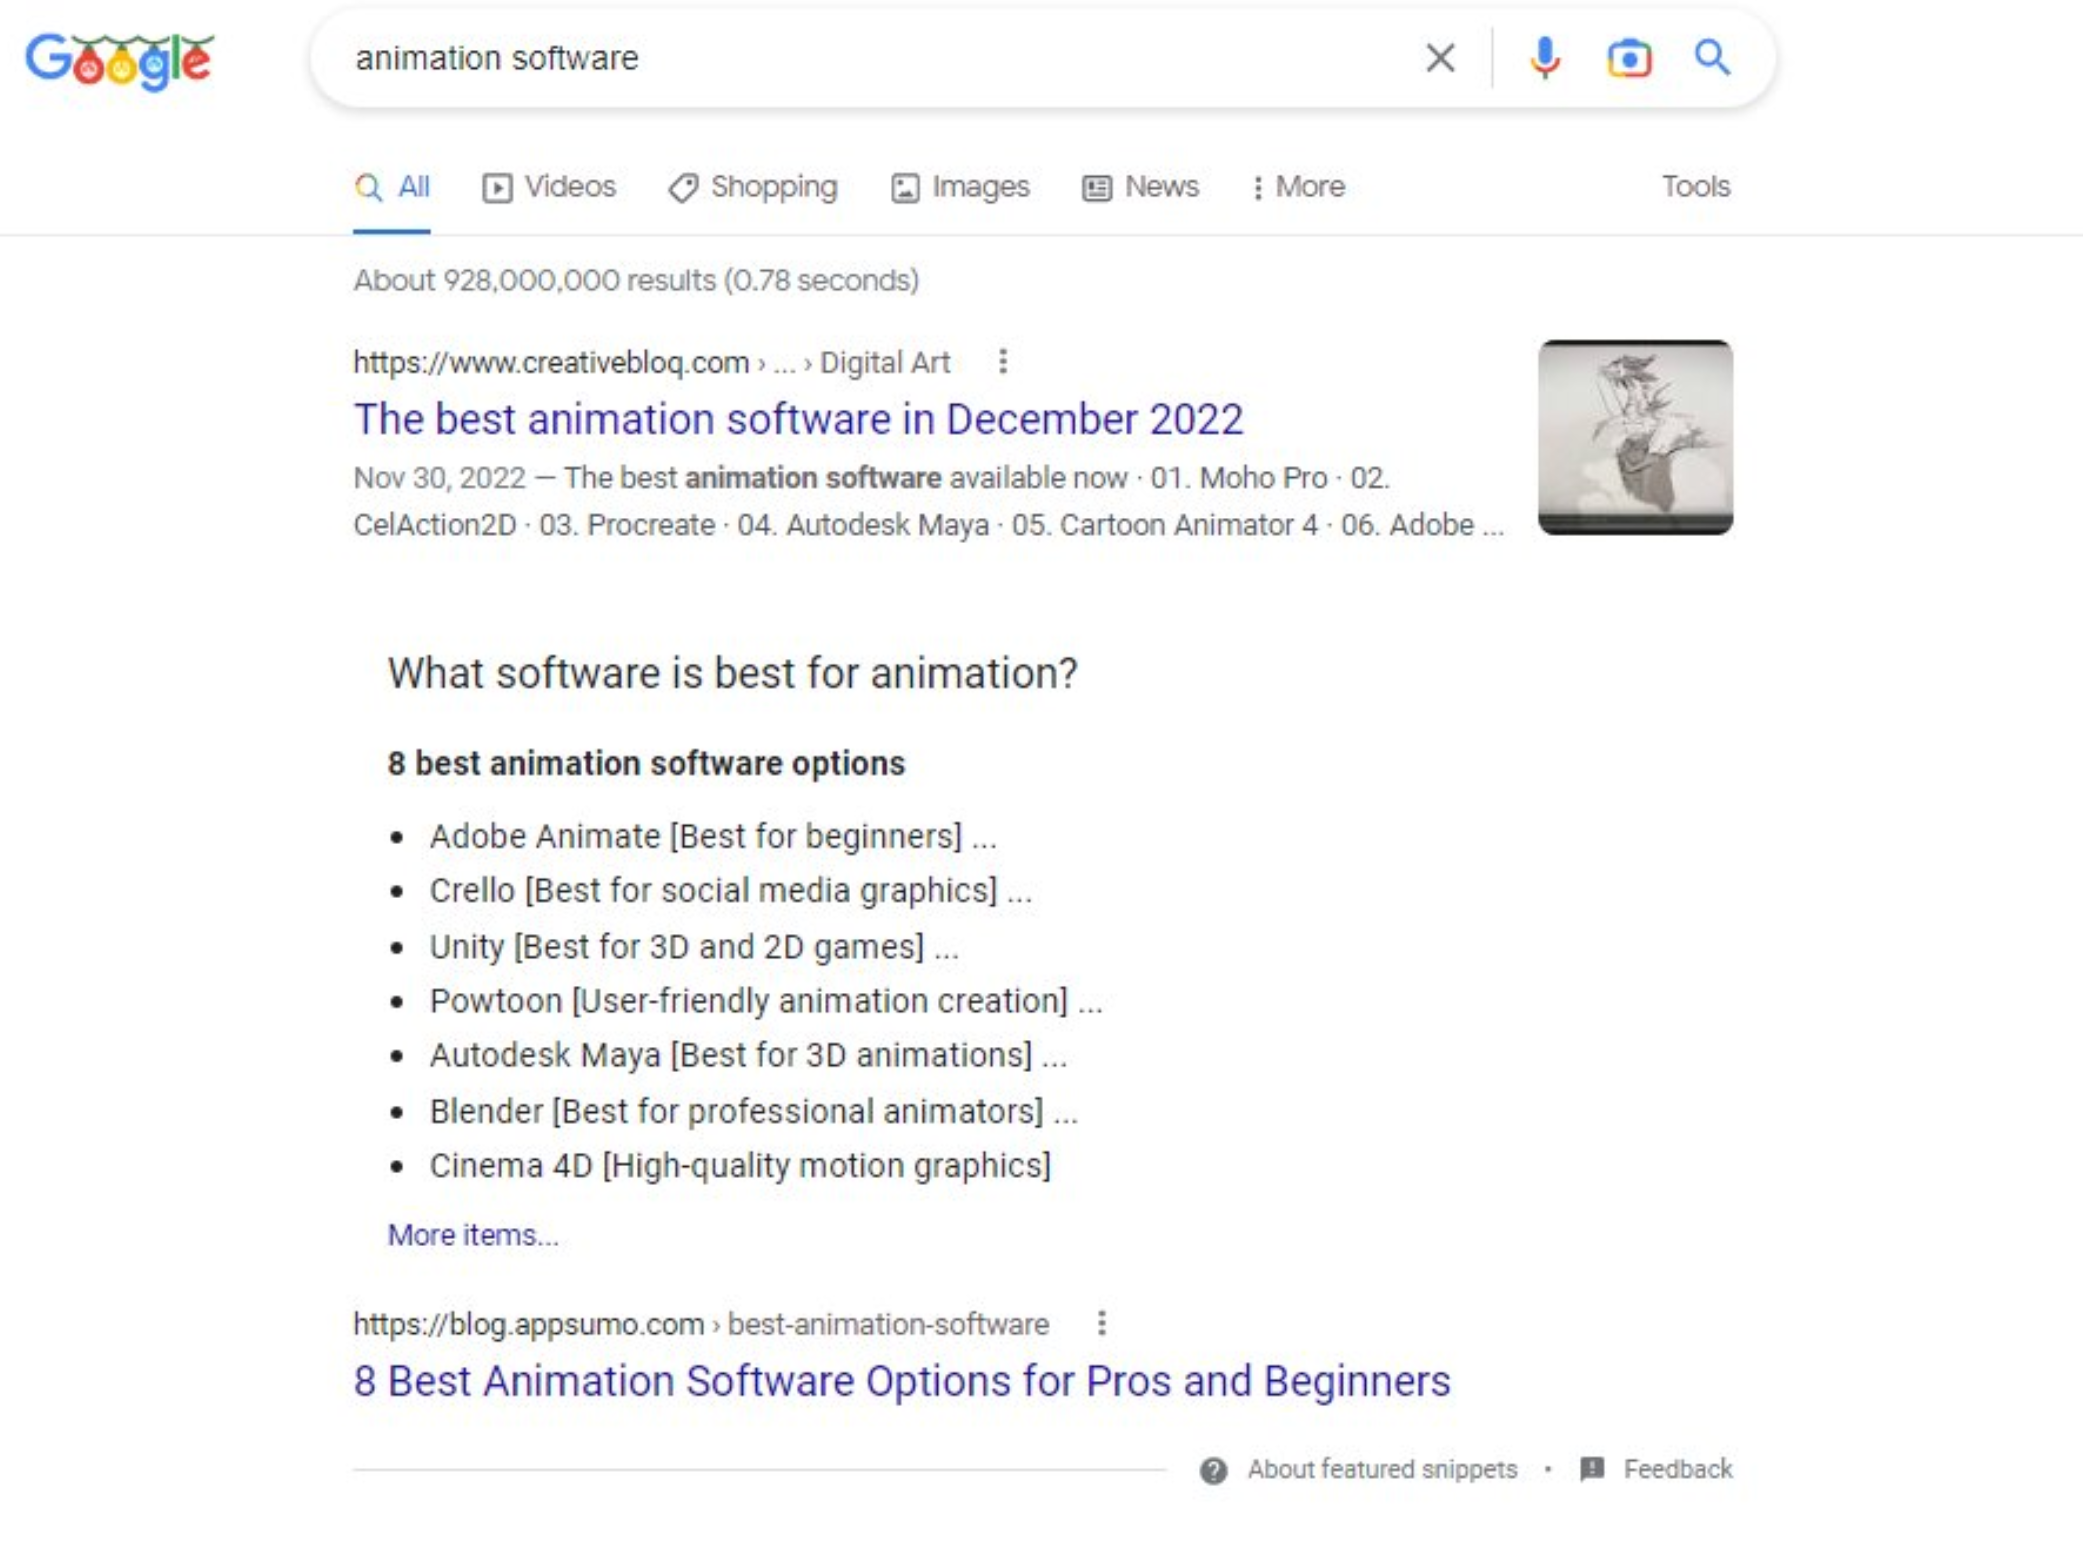Image resolution: width=2083 pixels, height=1544 pixels.
Task: Click the article thumbnail image
Action: click(x=1636, y=435)
